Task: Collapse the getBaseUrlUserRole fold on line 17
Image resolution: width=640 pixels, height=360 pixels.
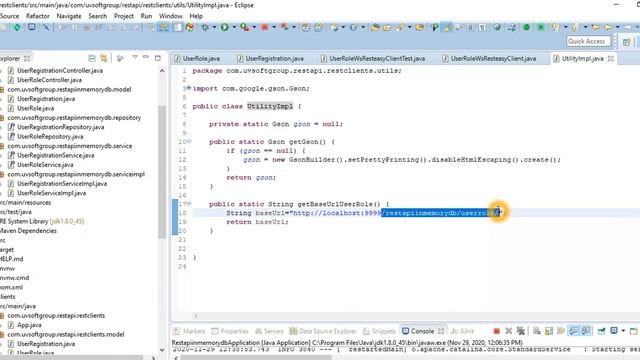Action: click(189, 203)
